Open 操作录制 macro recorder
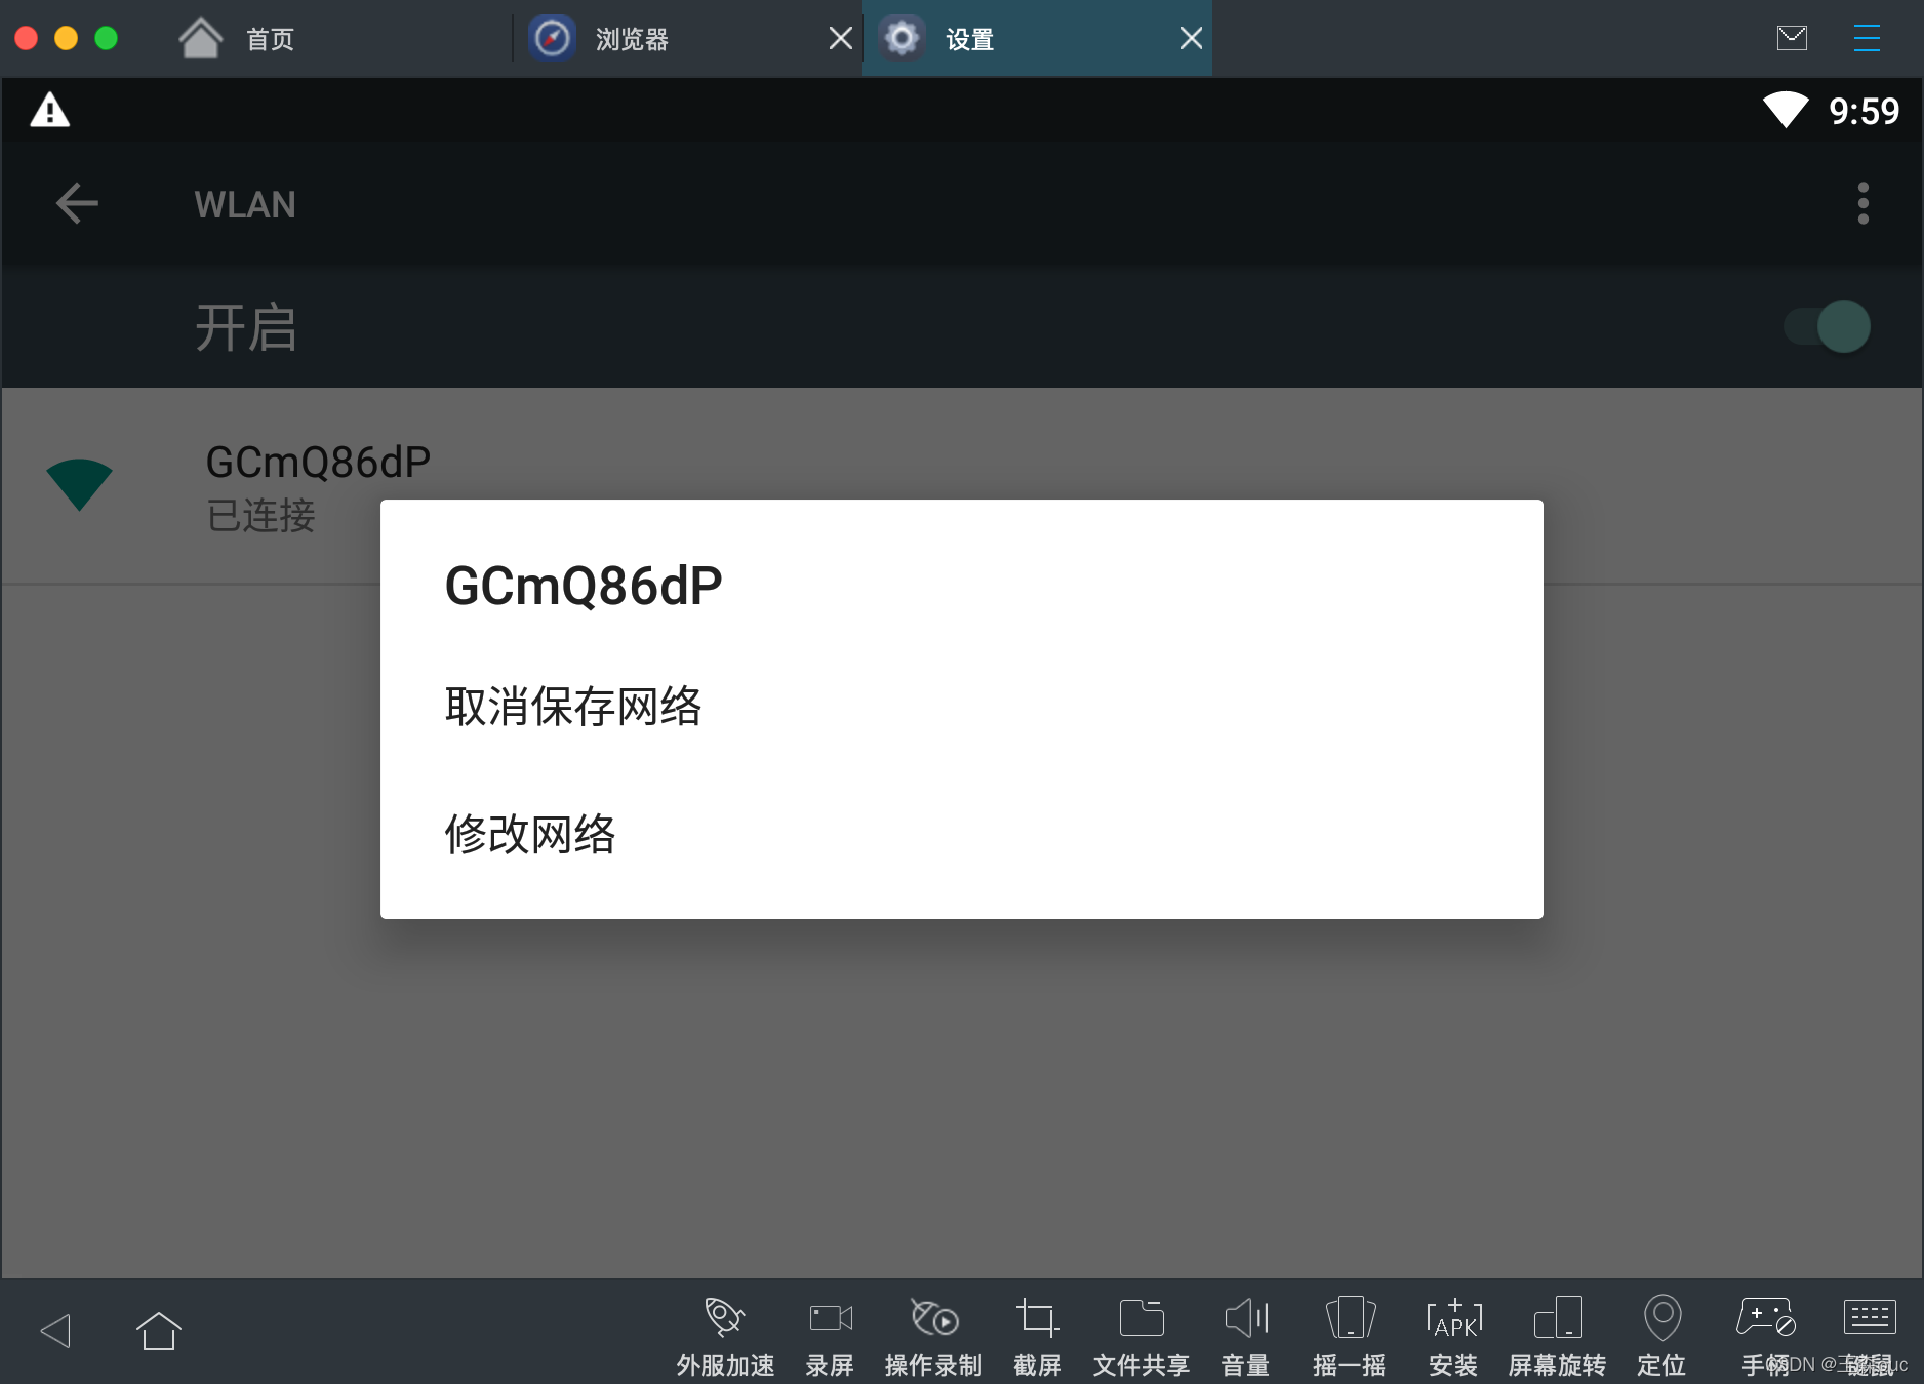The height and width of the screenshot is (1384, 1924). click(x=934, y=1320)
